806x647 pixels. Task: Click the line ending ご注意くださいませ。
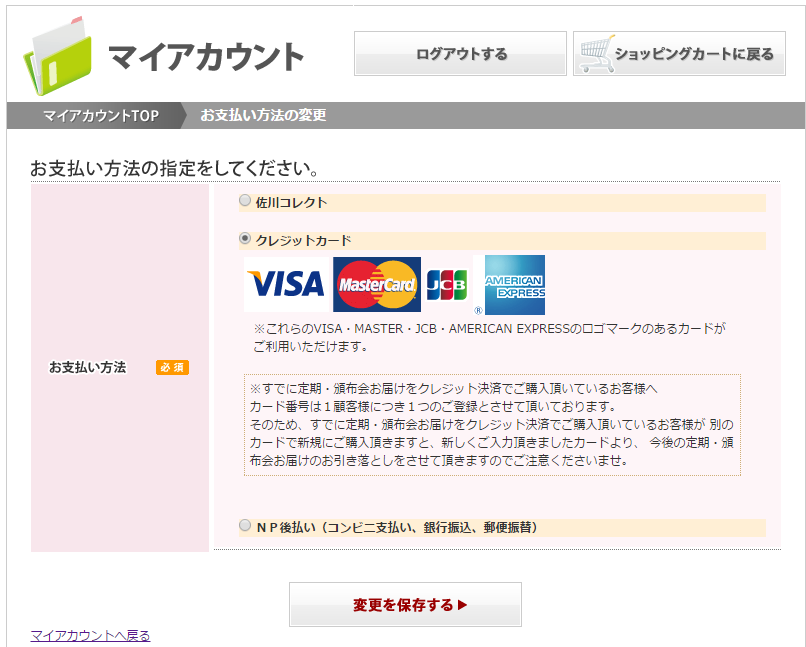(439, 460)
